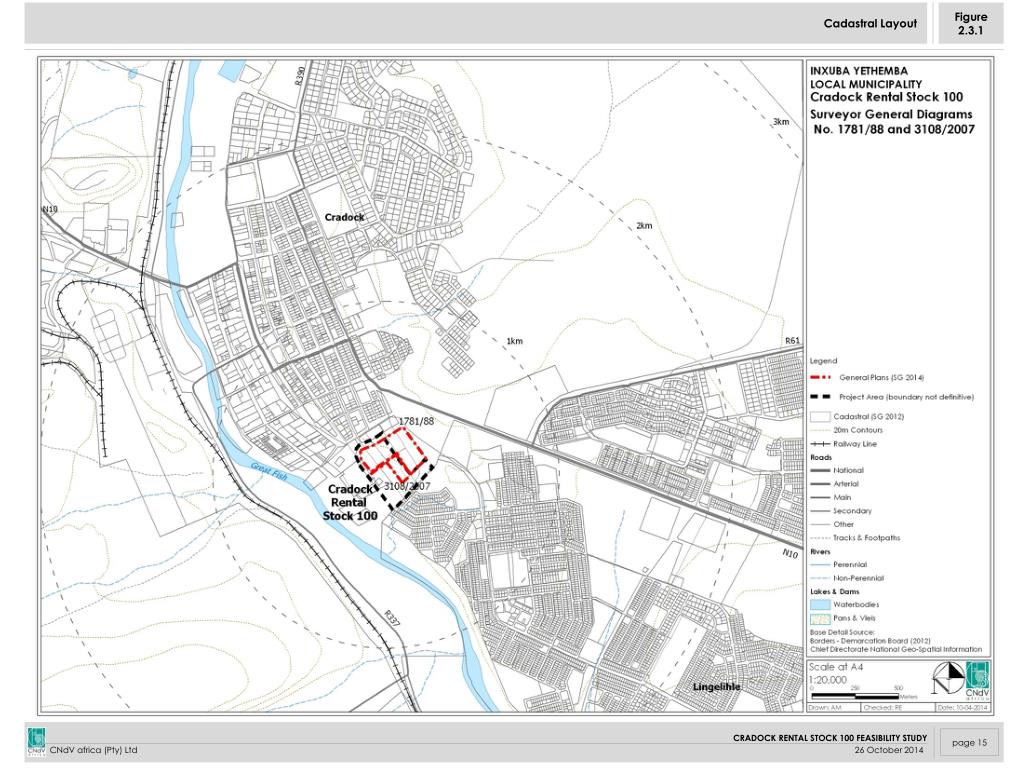
Task: Click the "Cradock" town label on the map
Action: coord(344,217)
